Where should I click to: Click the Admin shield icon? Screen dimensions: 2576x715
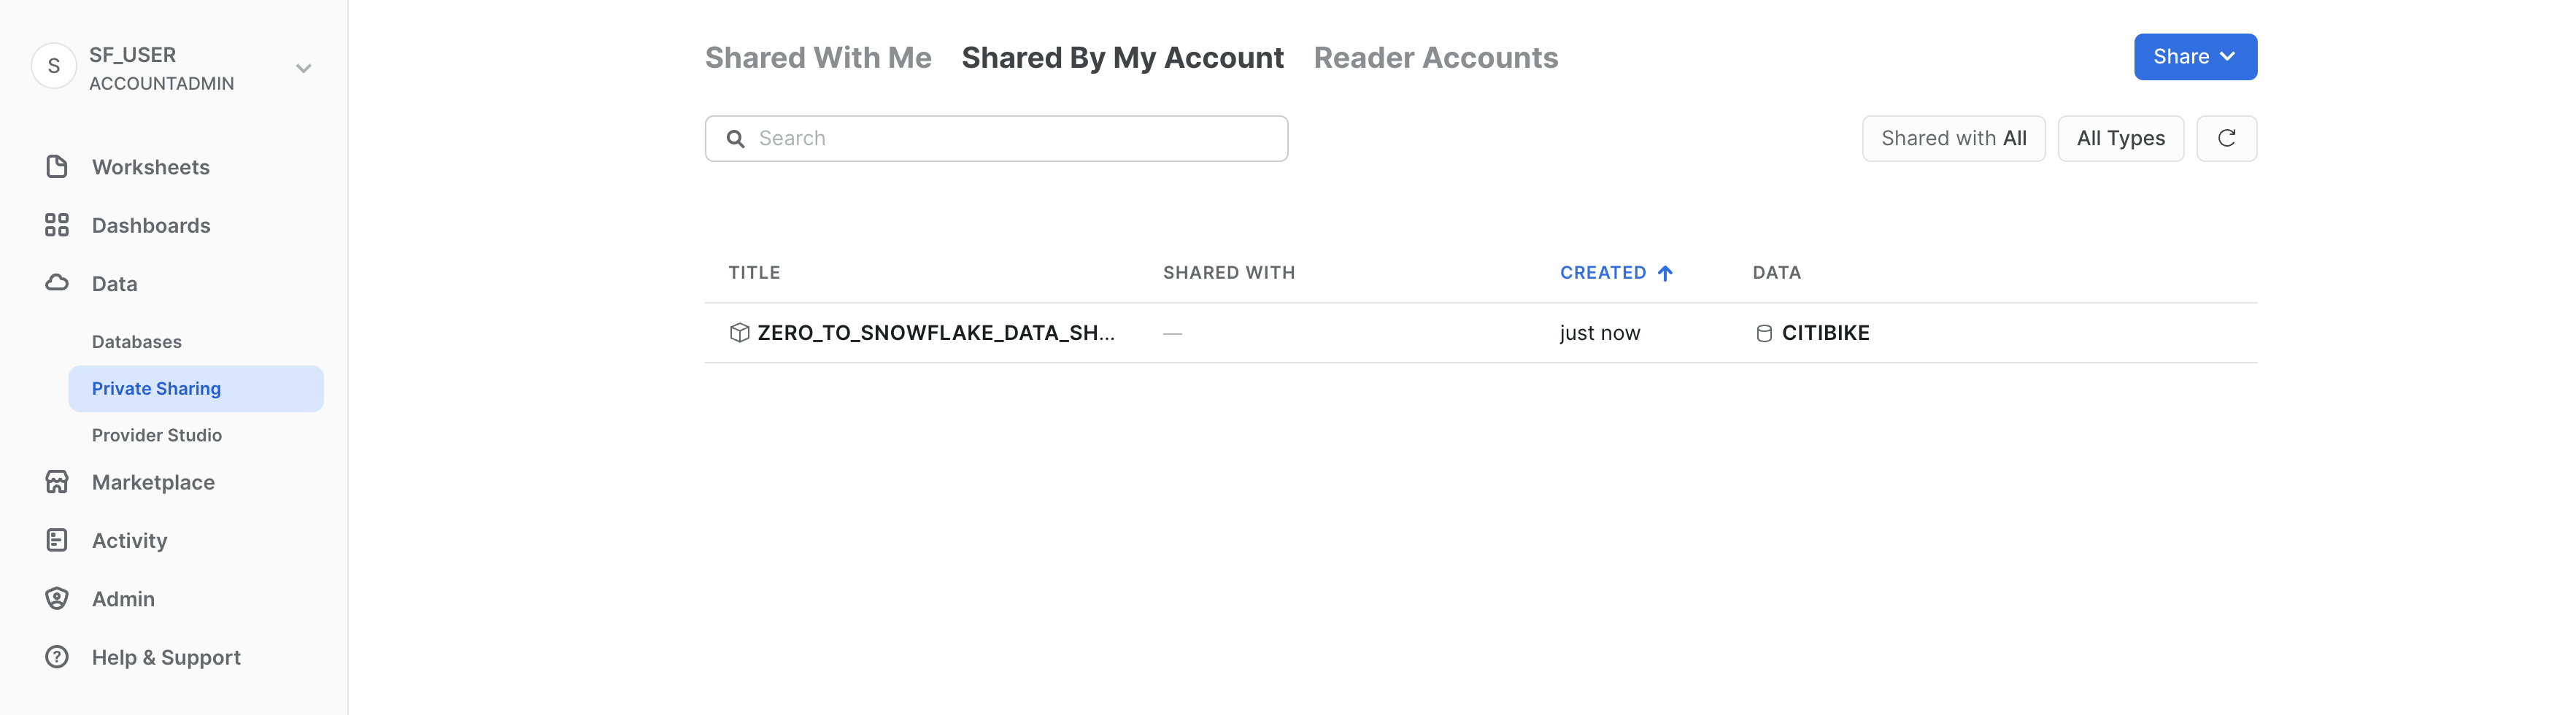[x=57, y=598]
